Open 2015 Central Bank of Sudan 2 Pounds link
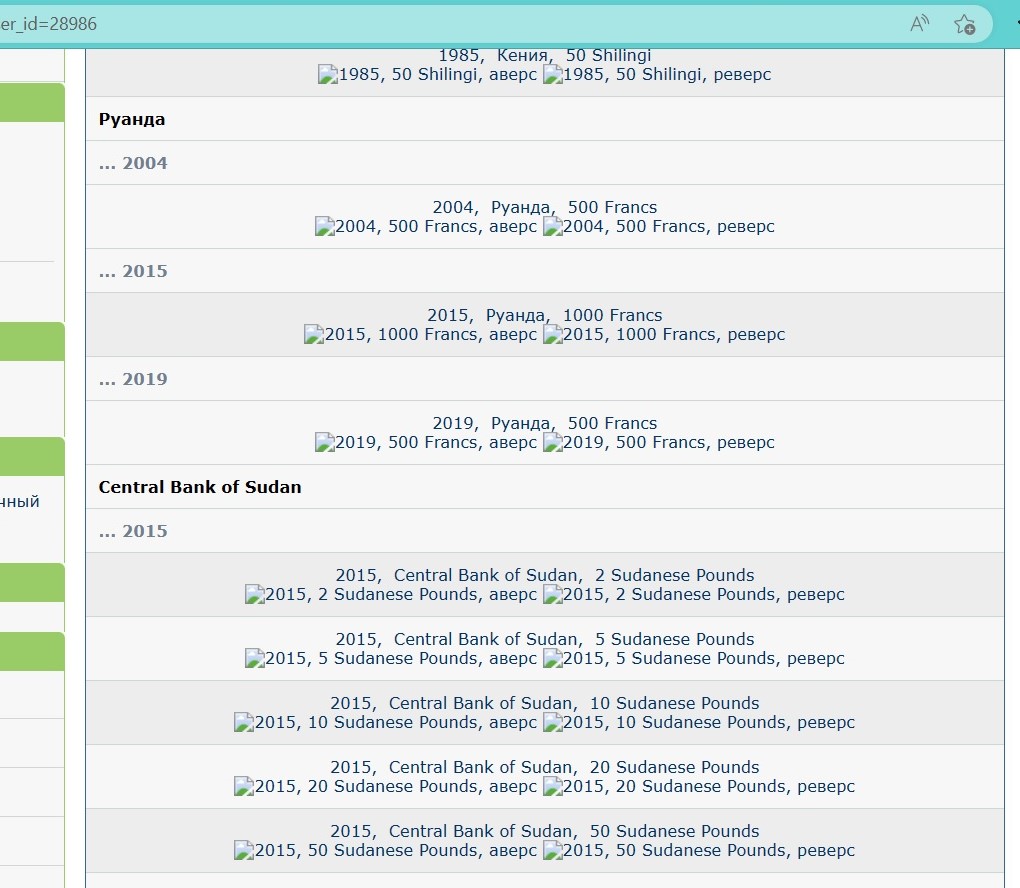1020x888 pixels. click(x=544, y=575)
